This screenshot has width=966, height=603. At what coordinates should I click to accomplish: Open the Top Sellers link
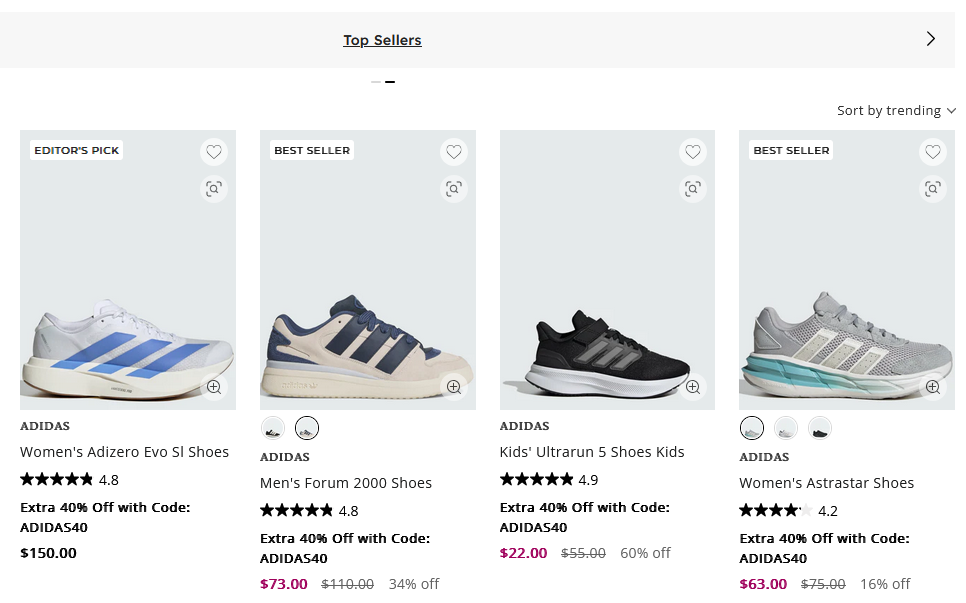383,40
